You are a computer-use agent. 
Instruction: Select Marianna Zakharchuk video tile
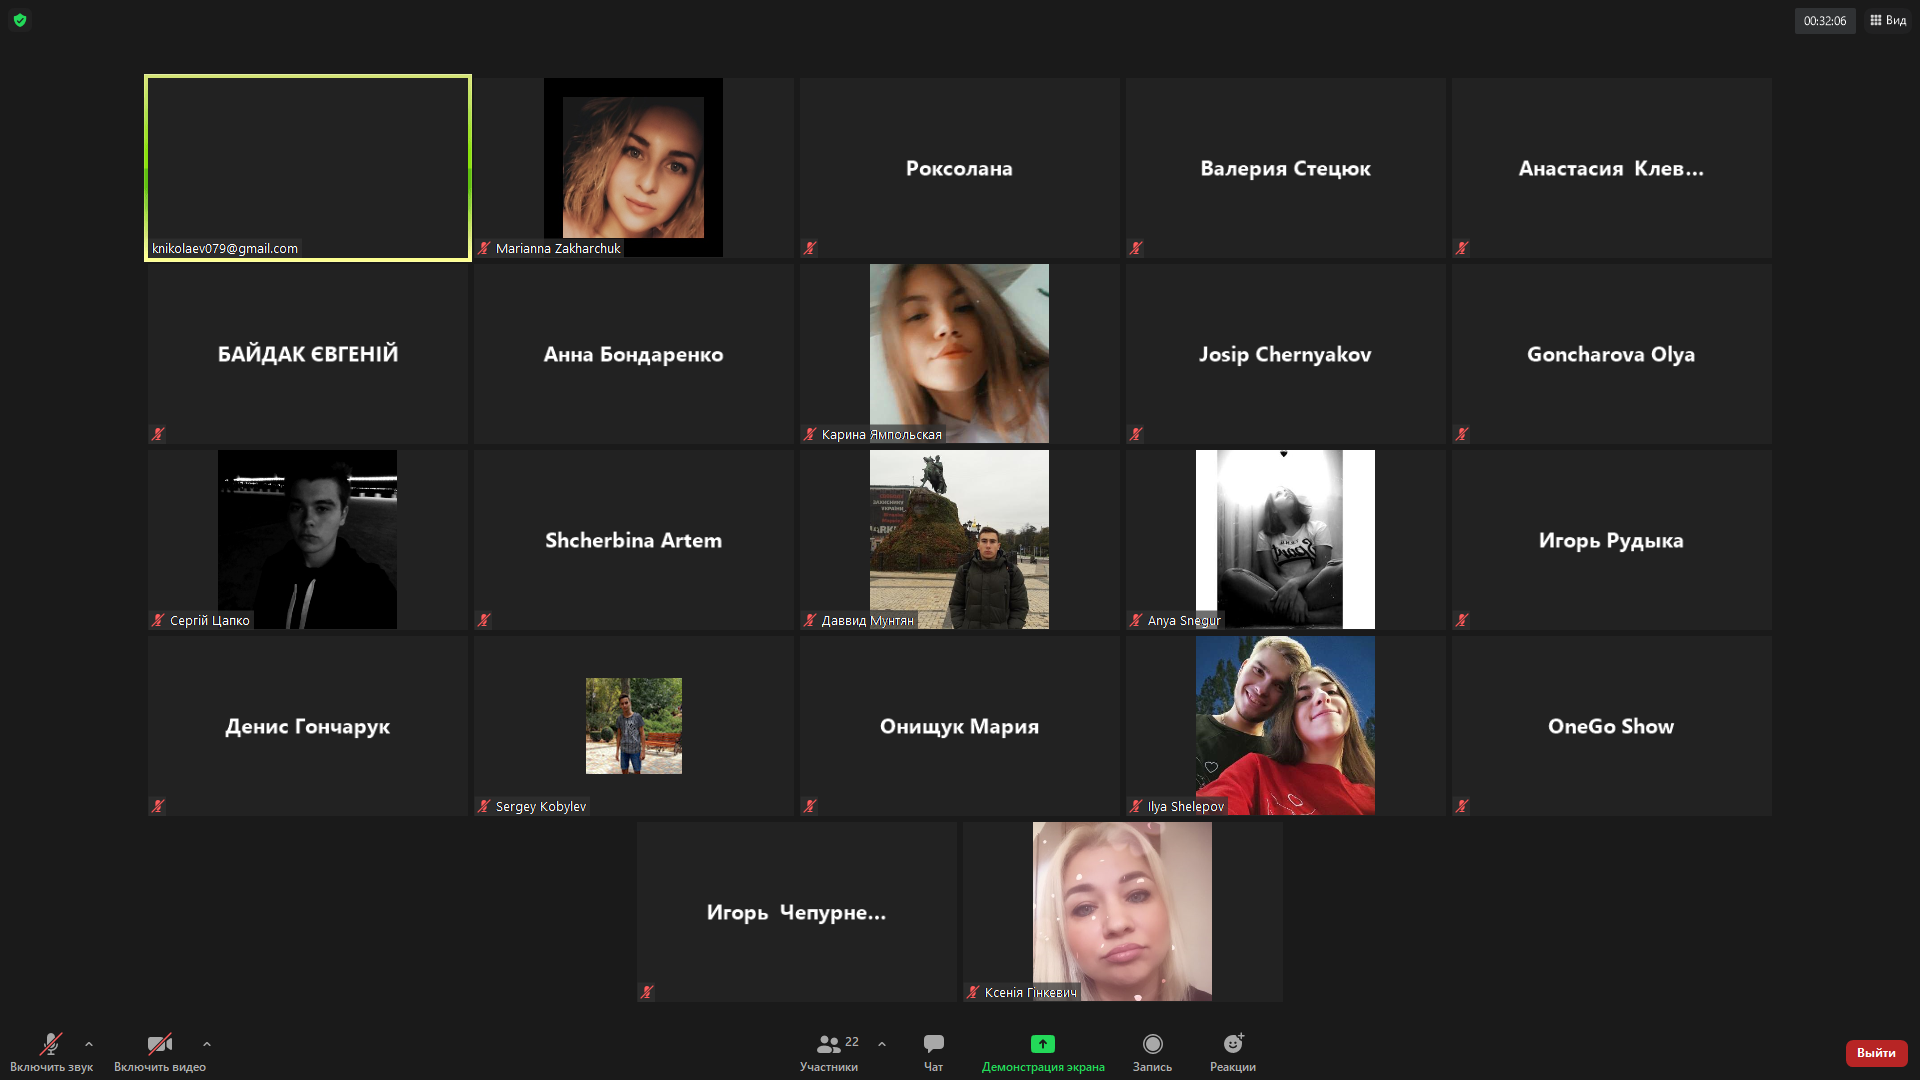(633, 167)
